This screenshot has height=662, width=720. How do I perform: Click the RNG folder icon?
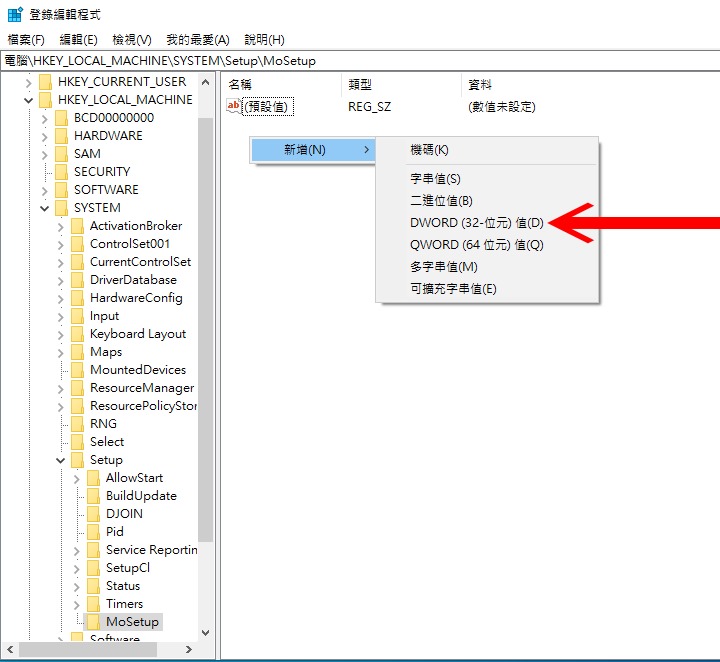click(x=78, y=424)
